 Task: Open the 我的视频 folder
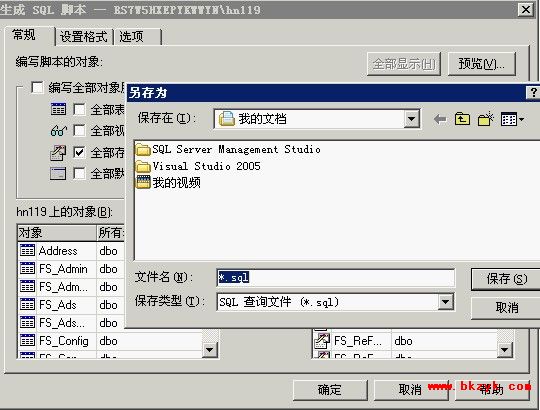coord(168,182)
